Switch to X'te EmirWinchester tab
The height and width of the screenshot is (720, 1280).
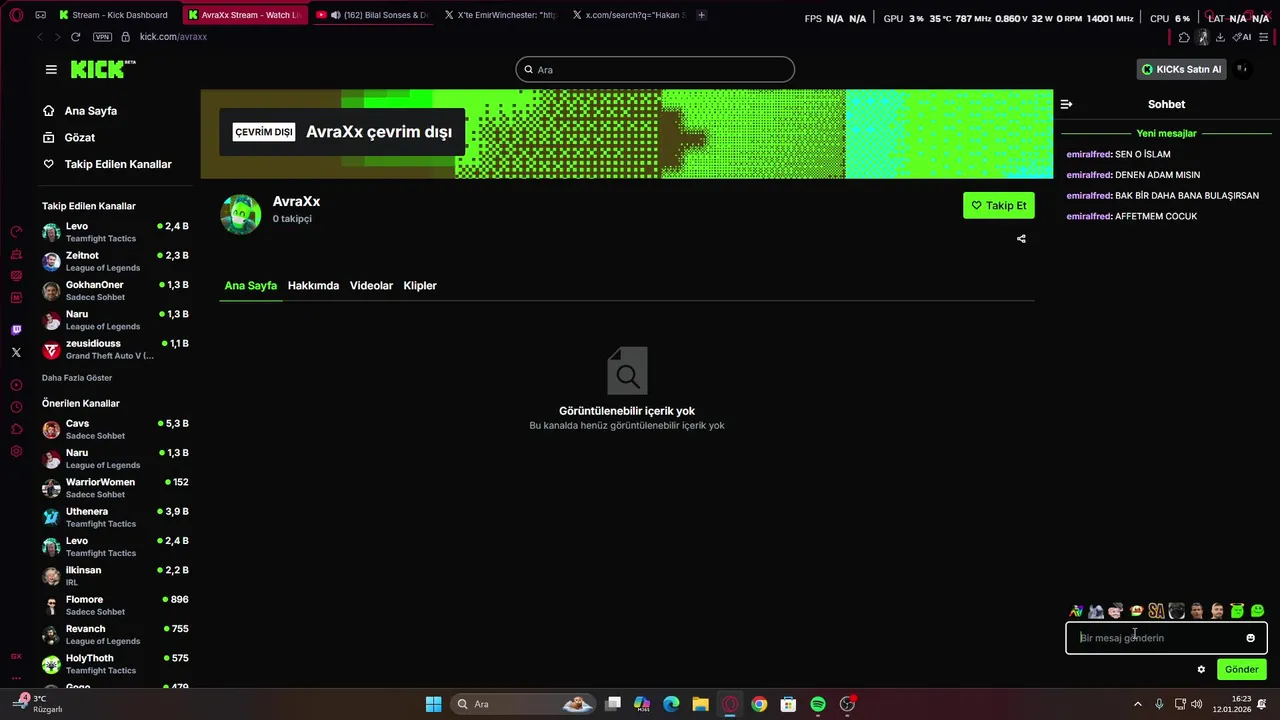coord(500,15)
